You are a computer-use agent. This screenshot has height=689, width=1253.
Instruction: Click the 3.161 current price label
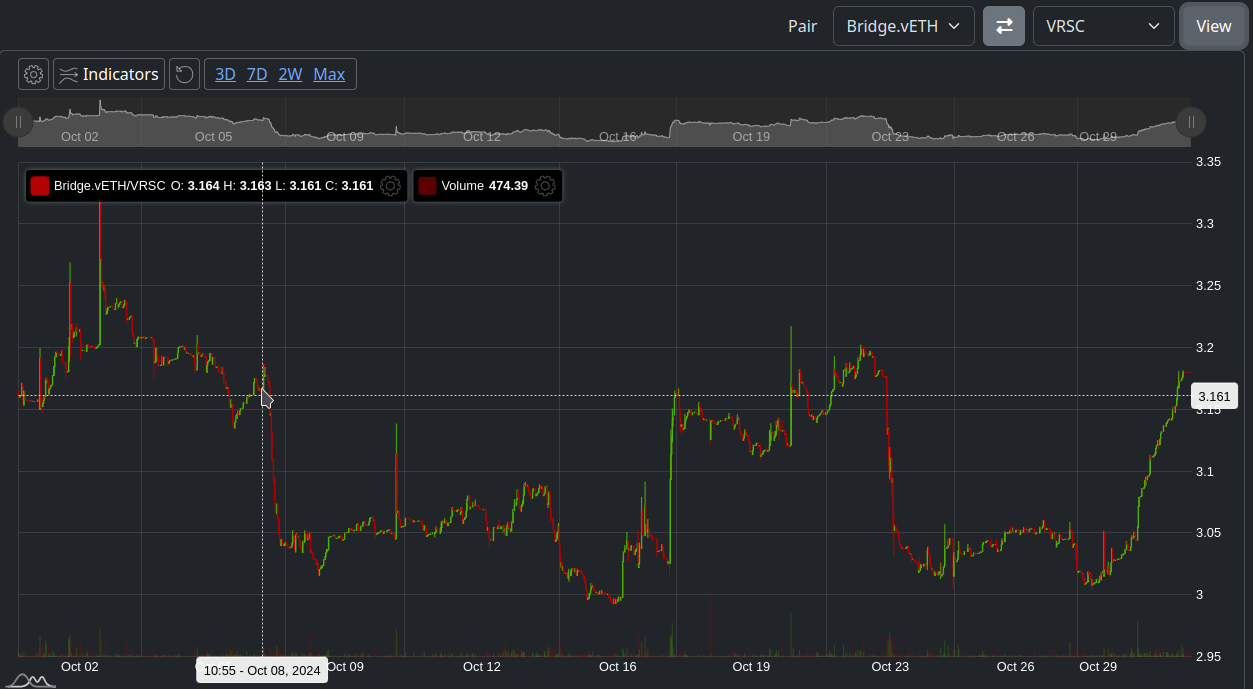1214,397
